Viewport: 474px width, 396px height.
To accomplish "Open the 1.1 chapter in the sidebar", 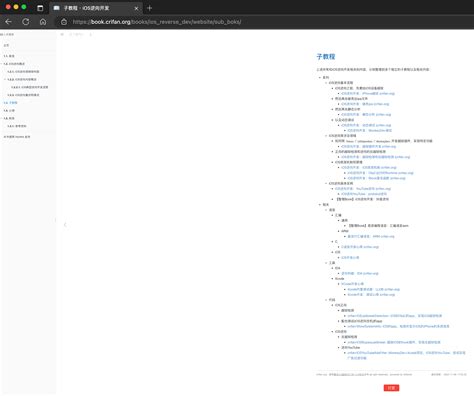I will point(9,56).
